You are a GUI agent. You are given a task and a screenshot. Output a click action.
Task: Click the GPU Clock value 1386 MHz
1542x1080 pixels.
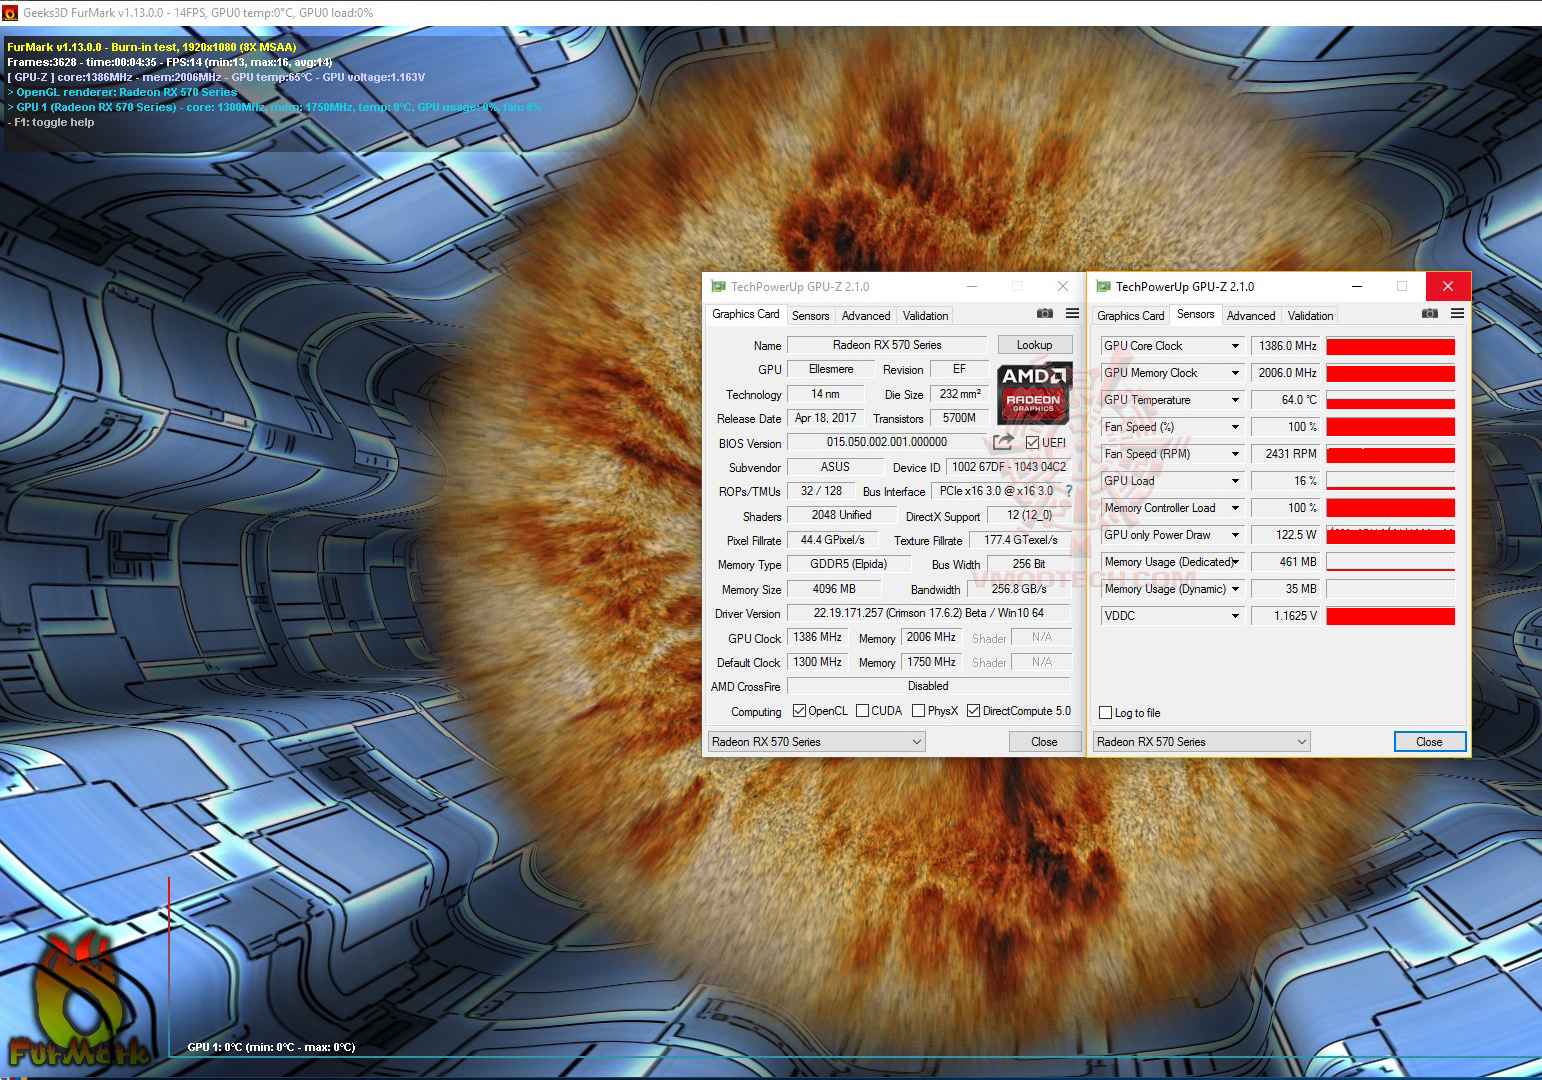click(x=817, y=637)
